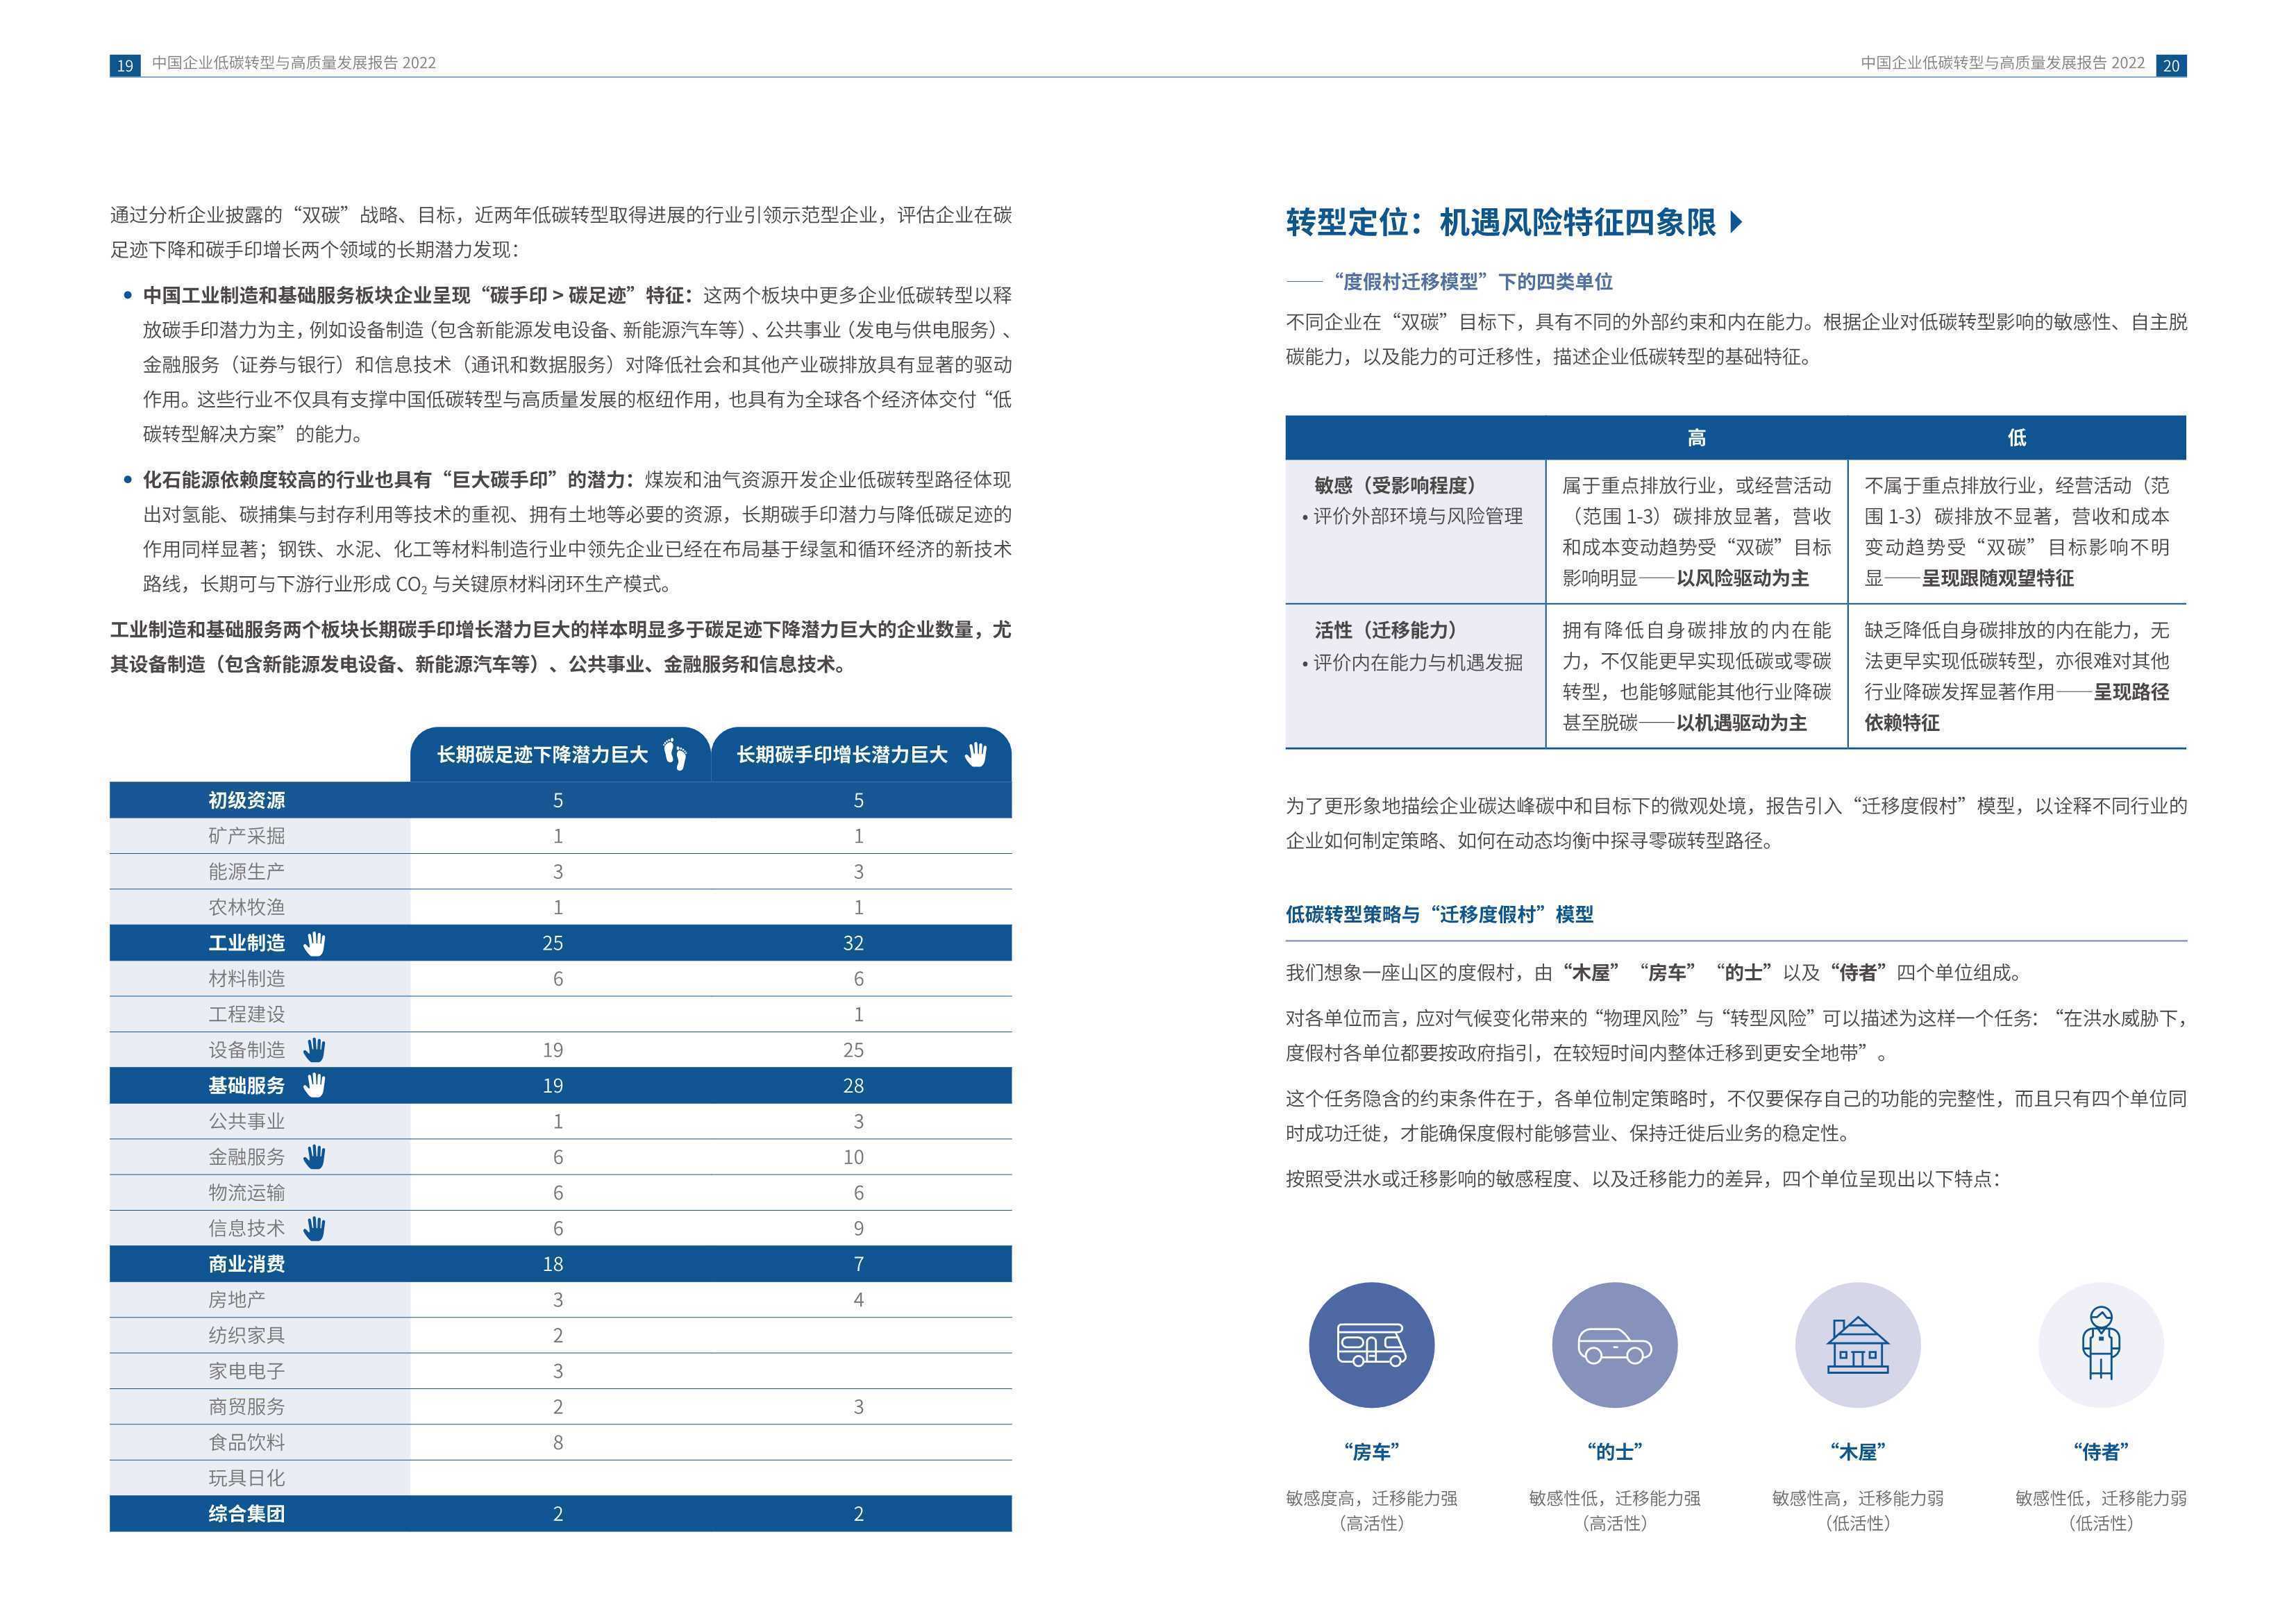The image size is (2296, 1623).
Task: Click the hand icon in the 长期碳手印增长潜力巨大 header
Action: coord(976,755)
